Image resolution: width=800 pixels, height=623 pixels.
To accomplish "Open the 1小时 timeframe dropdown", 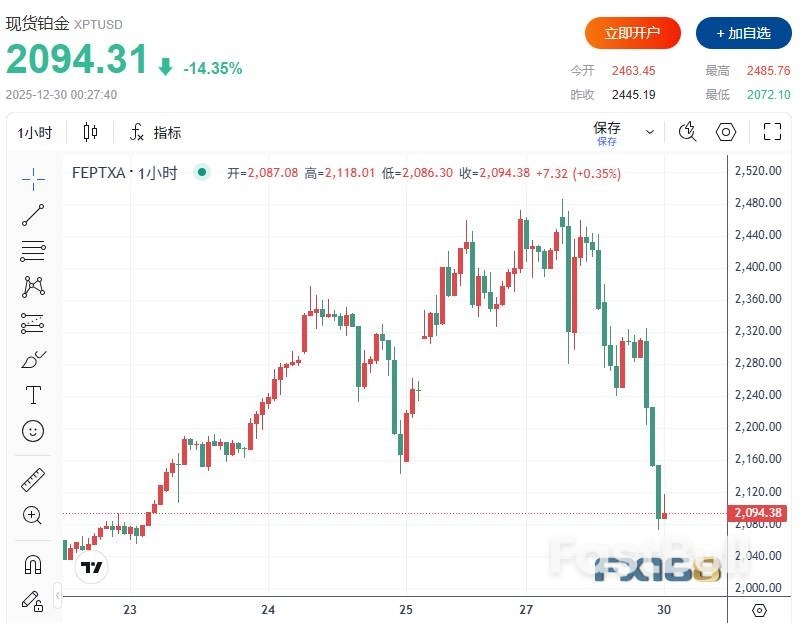I will pyautogui.click(x=35, y=132).
